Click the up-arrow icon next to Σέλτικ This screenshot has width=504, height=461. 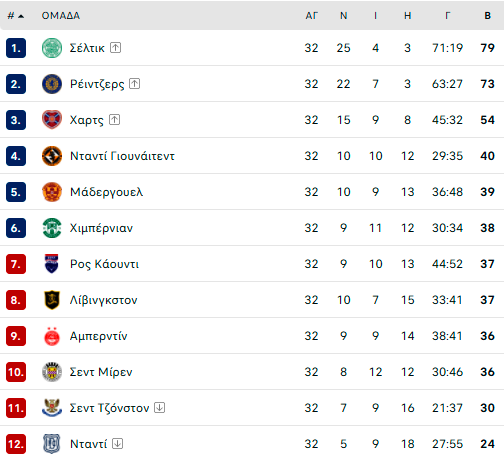point(115,48)
